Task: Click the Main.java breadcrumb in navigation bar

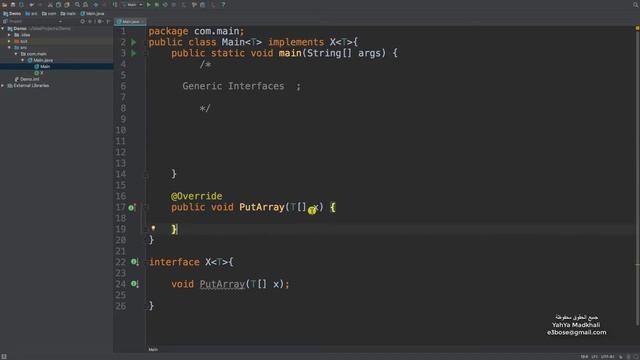Action: coord(92,13)
